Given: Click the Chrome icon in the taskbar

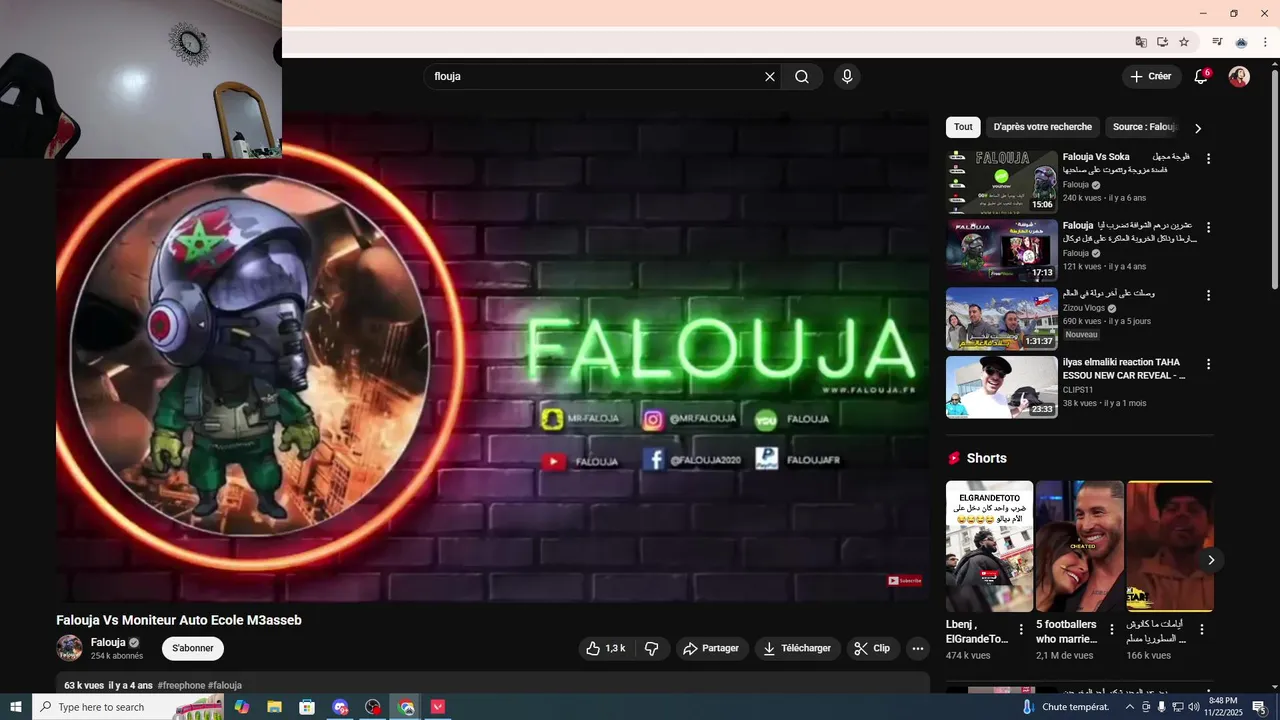Looking at the screenshot, I should (x=406, y=707).
